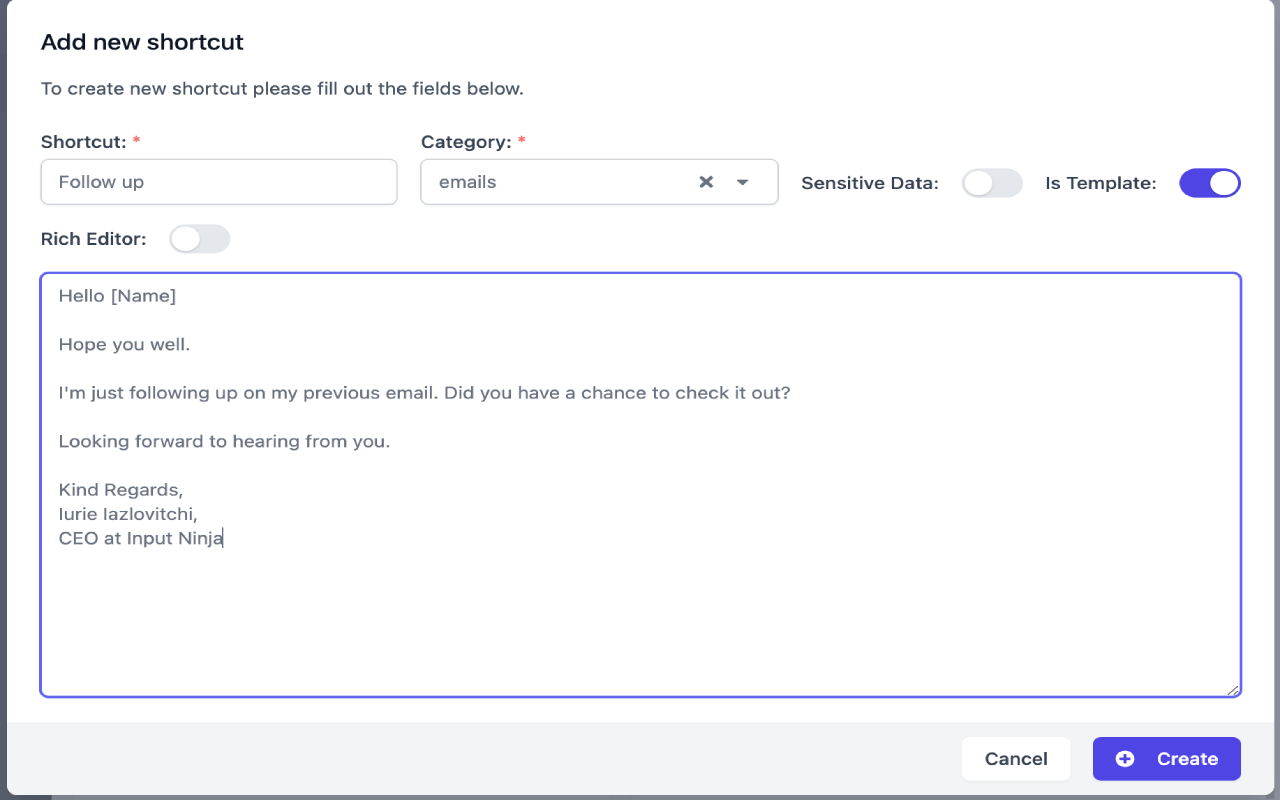Place cursor on the Kind Regards line
The image size is (1280, 800).
coord(121,490)
